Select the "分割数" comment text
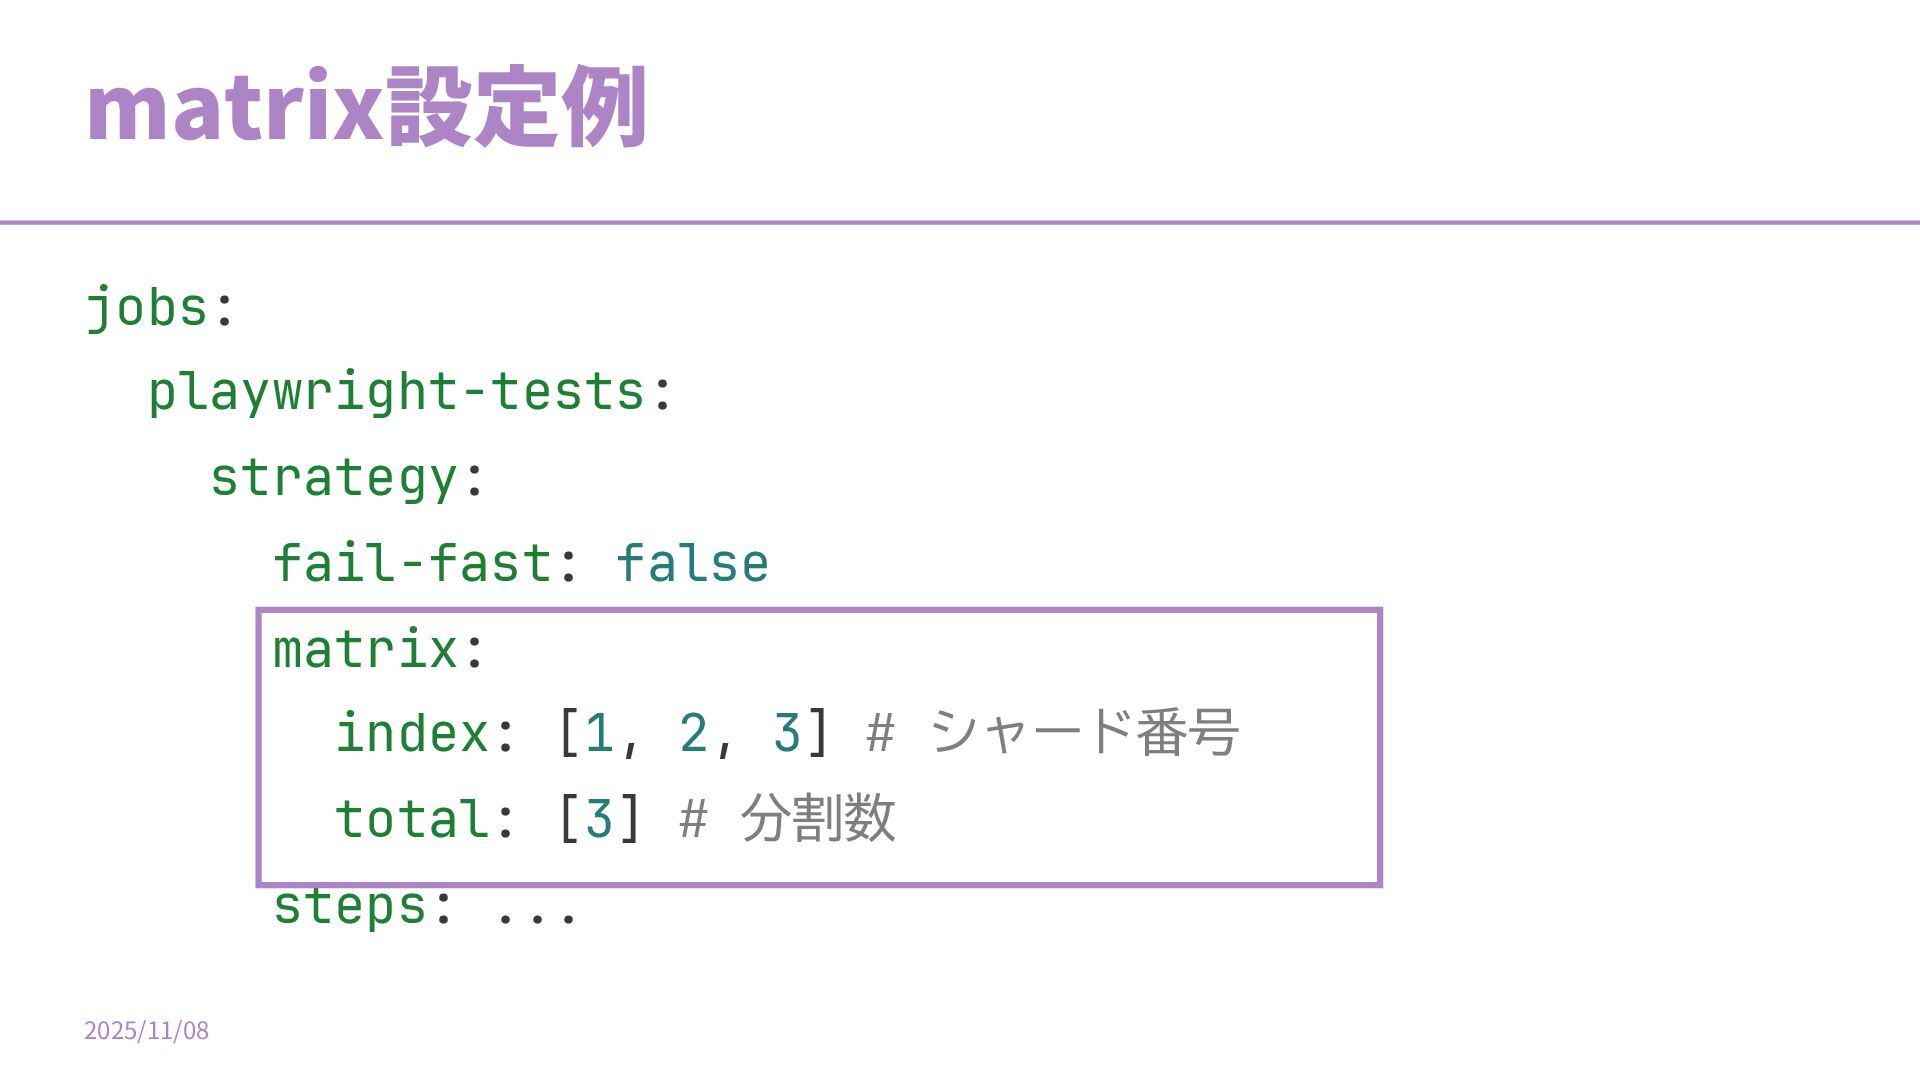Viewport: 1920px width, 1080px height. pyautogui.click(x=817, y=819)
